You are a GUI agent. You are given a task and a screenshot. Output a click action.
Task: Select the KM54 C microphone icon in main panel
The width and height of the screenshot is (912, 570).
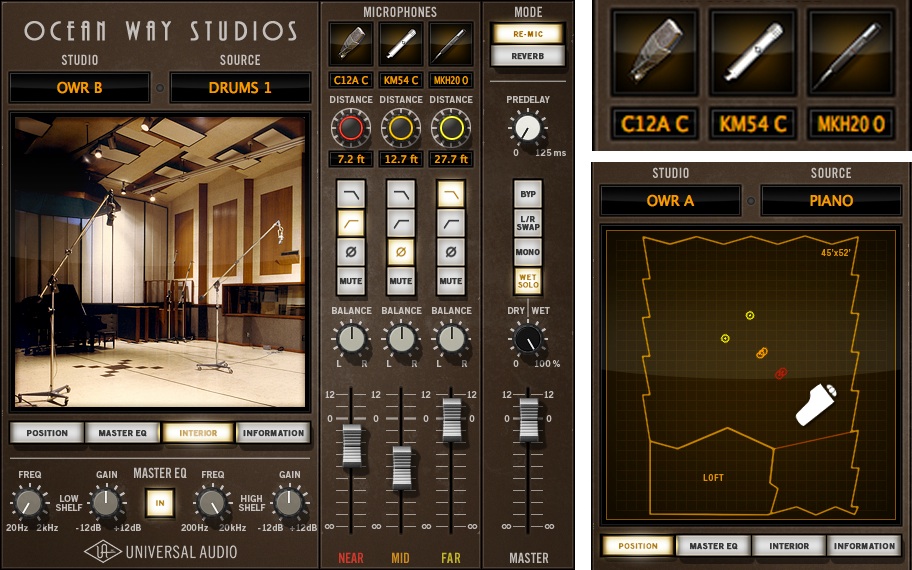pyautogui.click(x=401, y=44)
